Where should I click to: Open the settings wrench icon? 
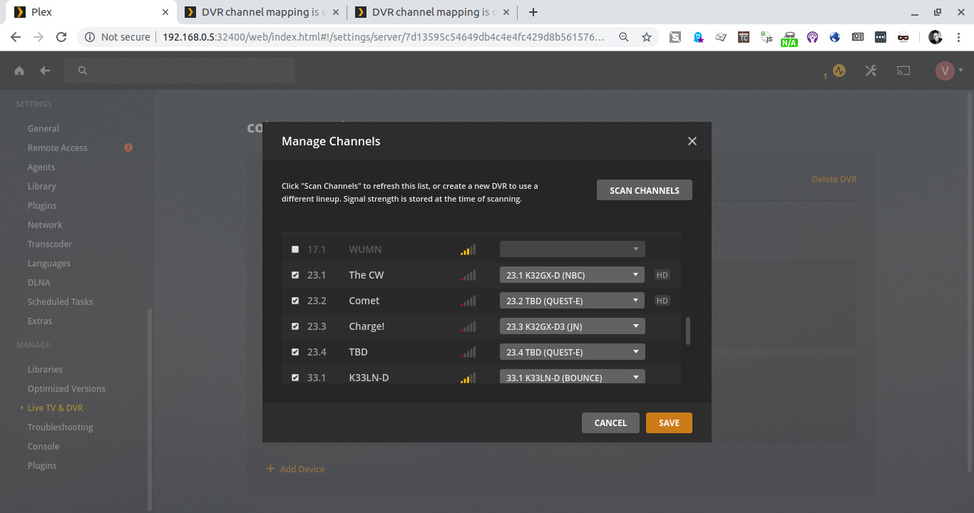tap(871, 71)
